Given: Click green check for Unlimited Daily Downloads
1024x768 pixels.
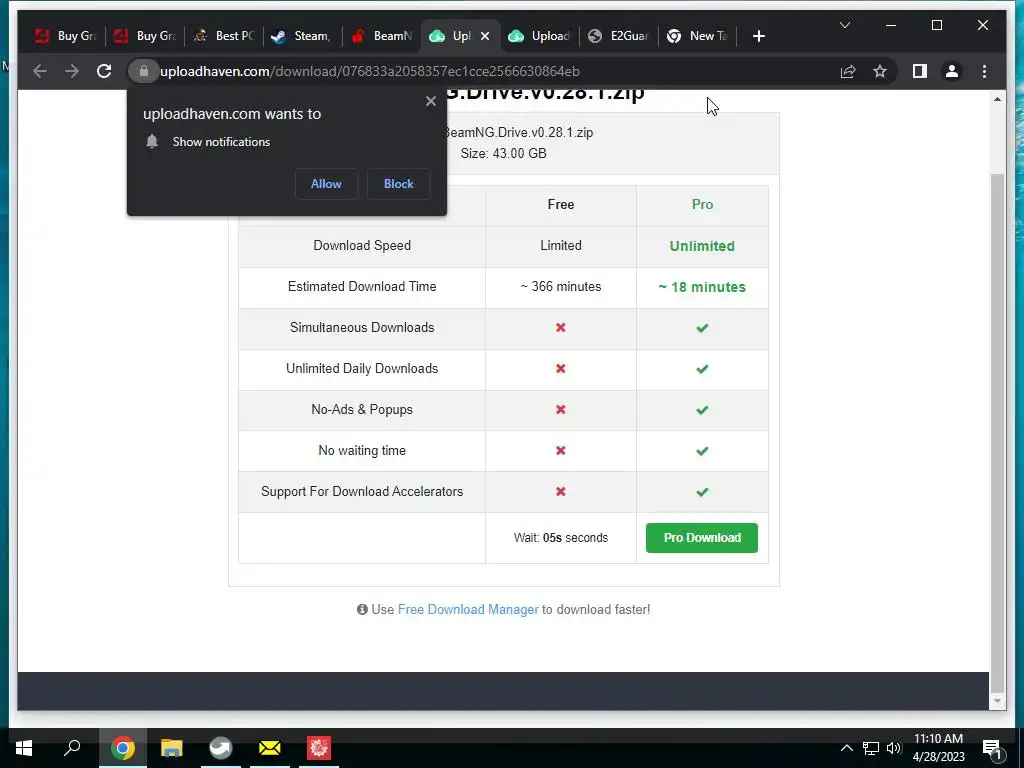Looking at the screenshot, I should click(x=702, y=369).
